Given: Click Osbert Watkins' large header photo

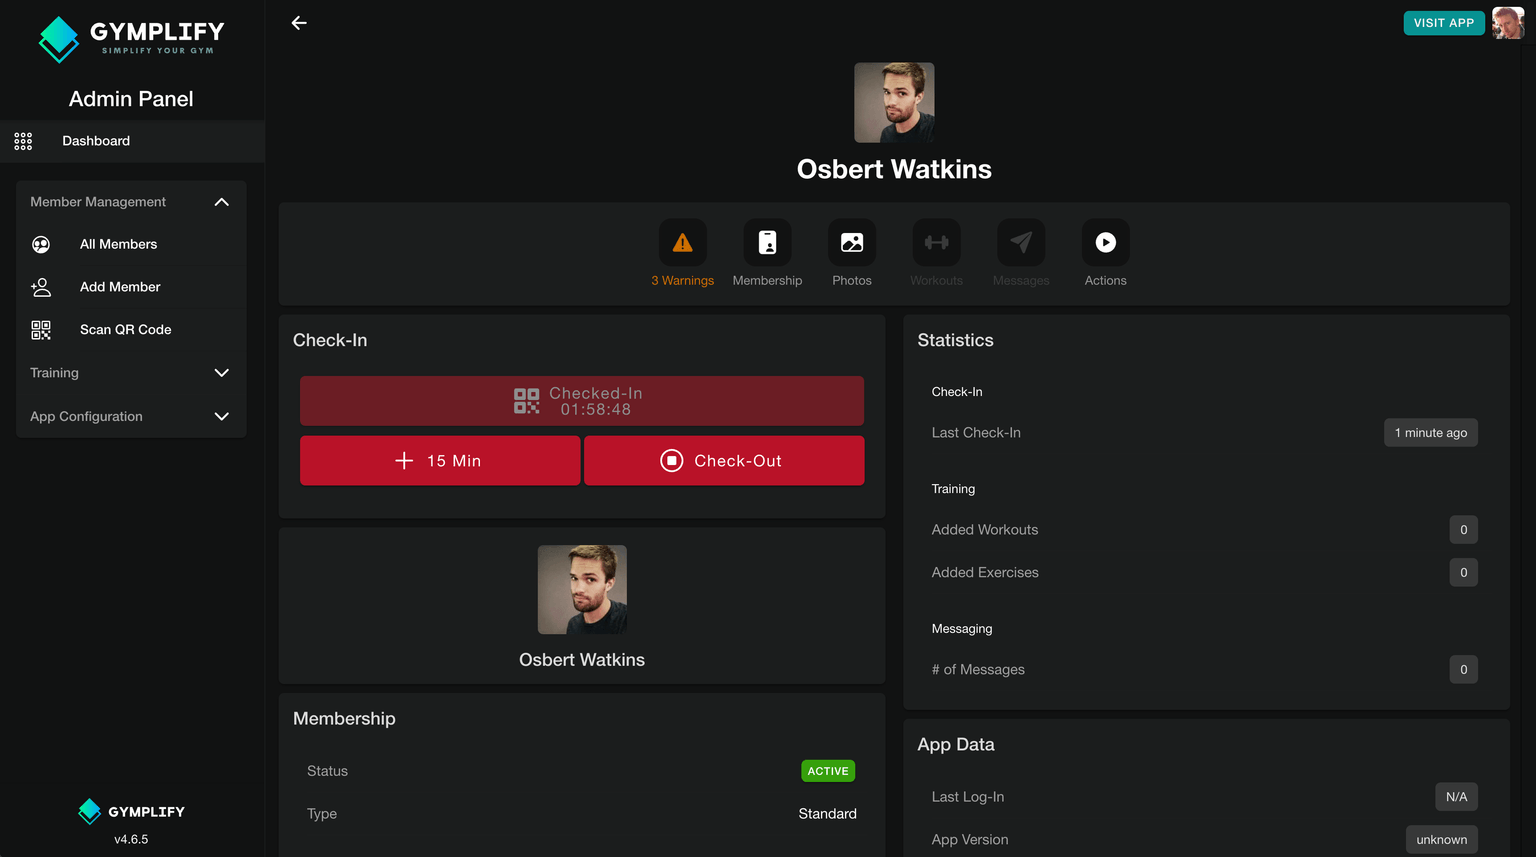Looking at the screenshot, I should (x=894, y=103).
